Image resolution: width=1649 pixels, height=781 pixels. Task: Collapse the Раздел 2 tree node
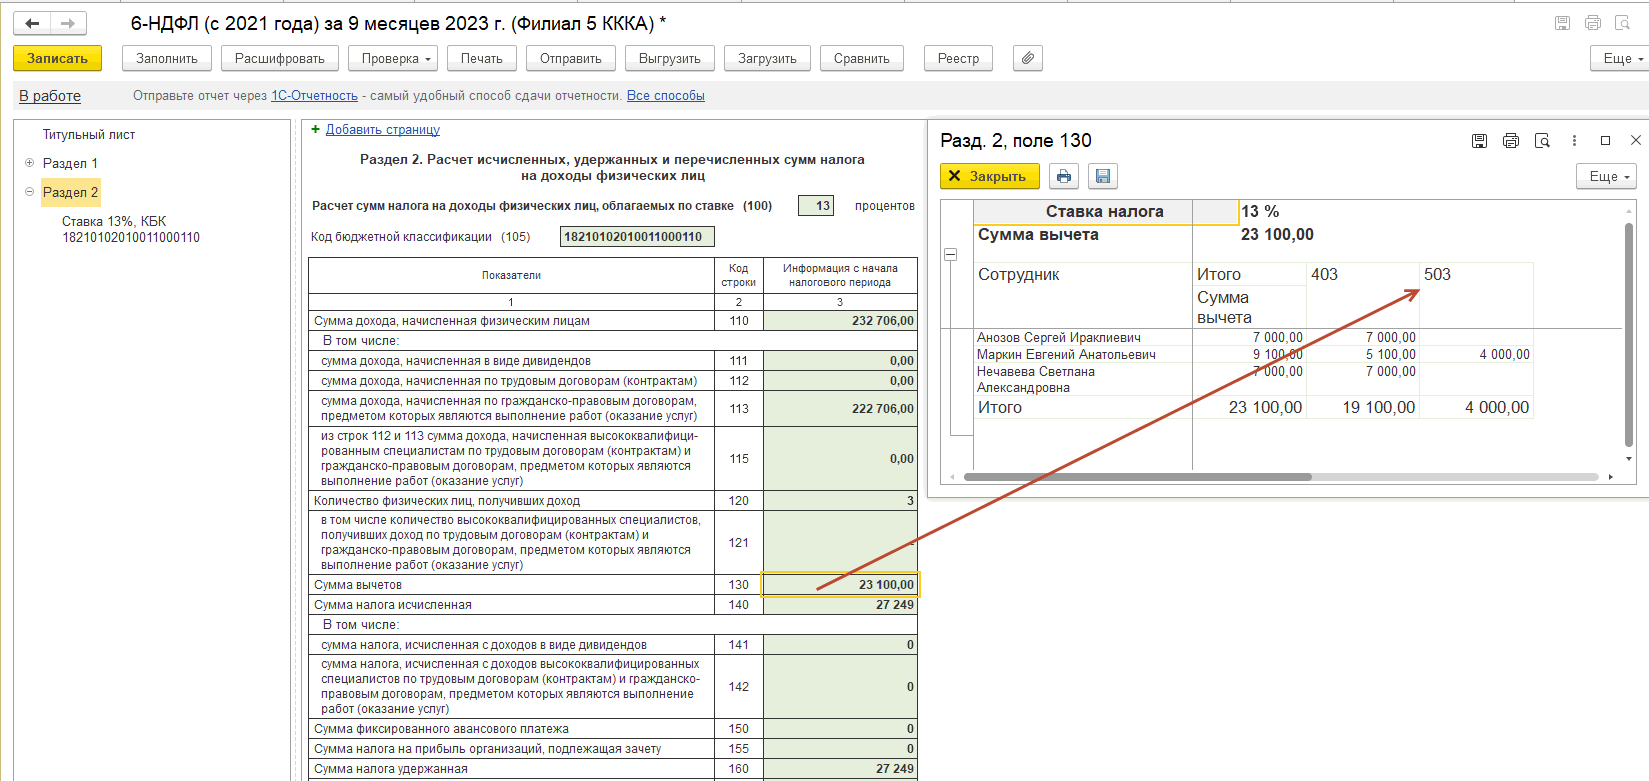click(29, 192)
